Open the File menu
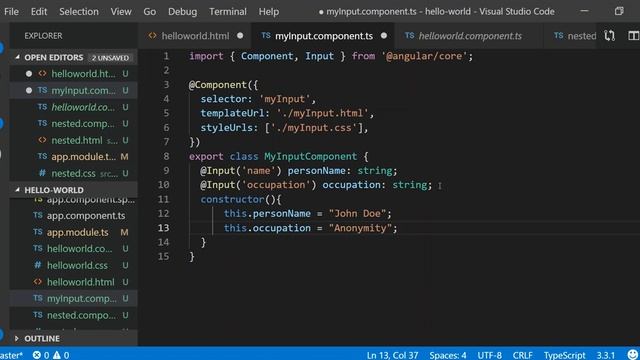Viewport: 640px width, 360px height. click(x=11, y=11)
